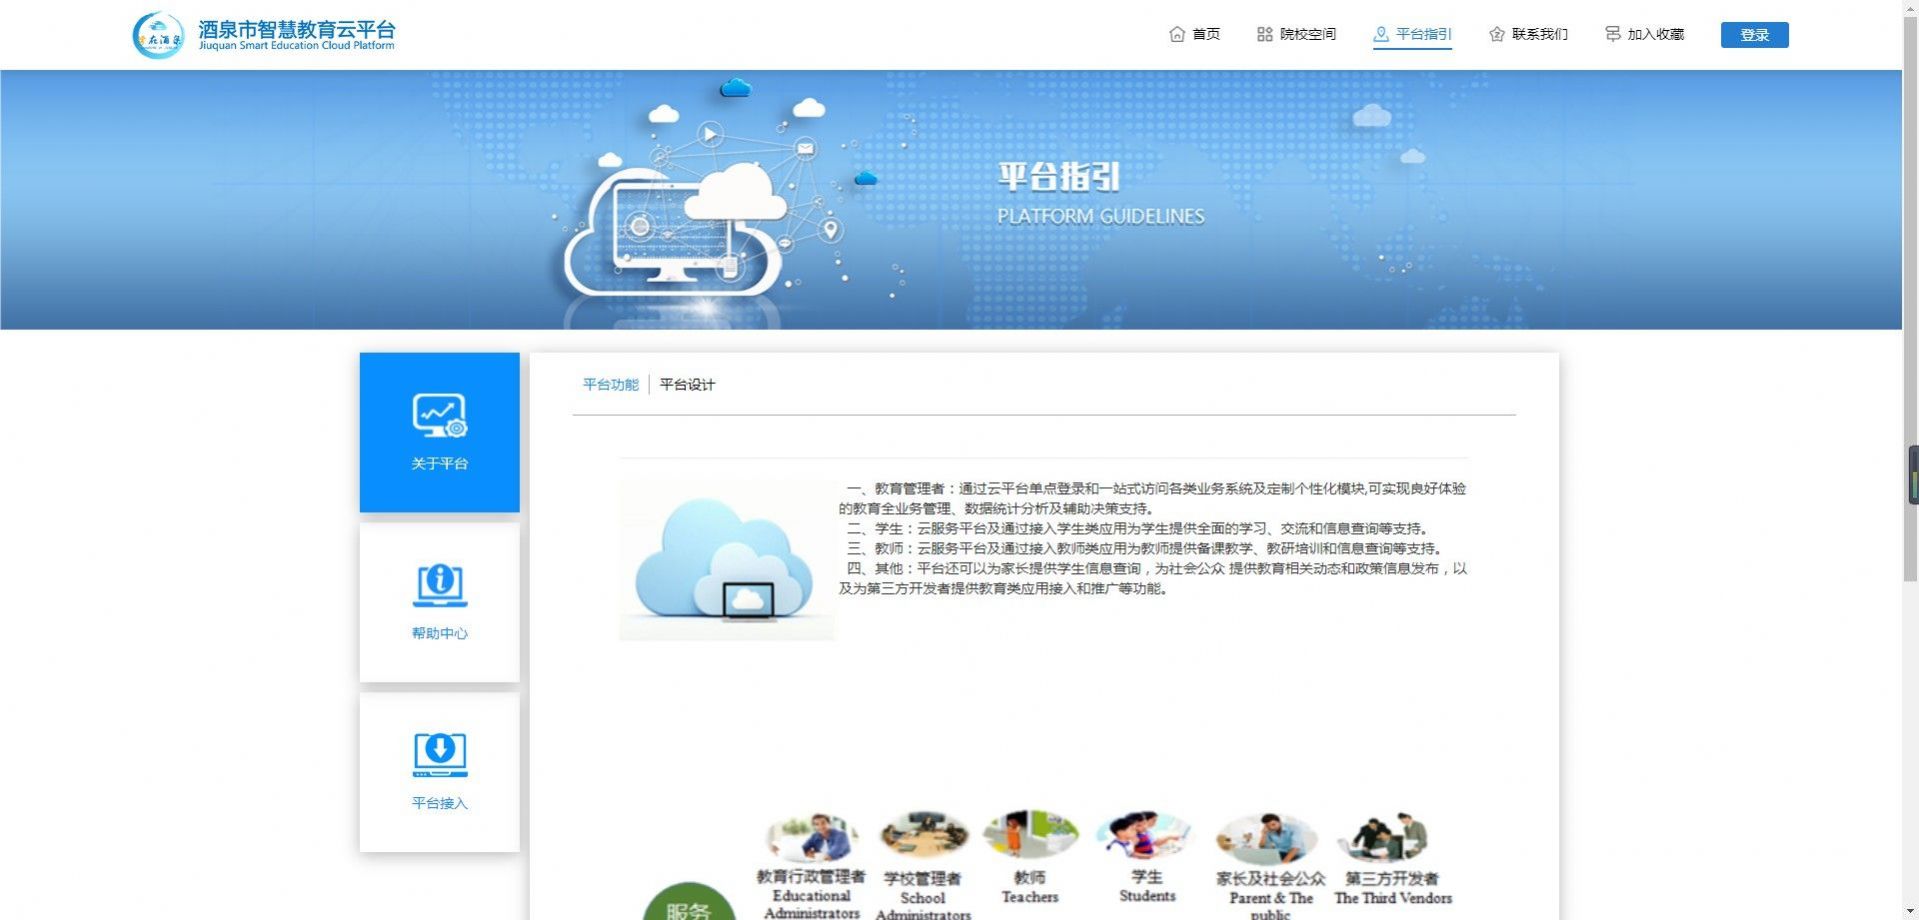Select the 关于平台 monitor chart icon

pos(439,416)
